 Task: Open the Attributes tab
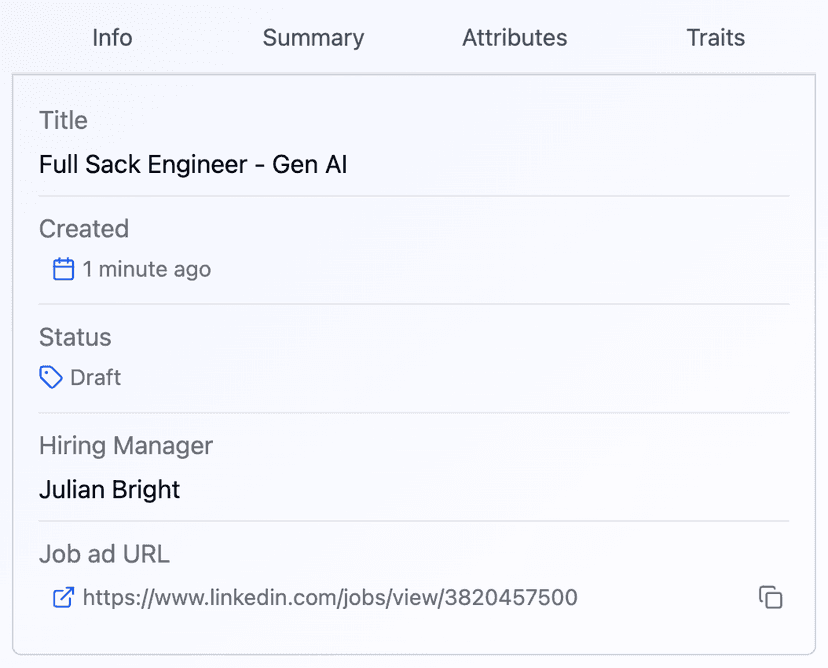[x=514, y=38]
